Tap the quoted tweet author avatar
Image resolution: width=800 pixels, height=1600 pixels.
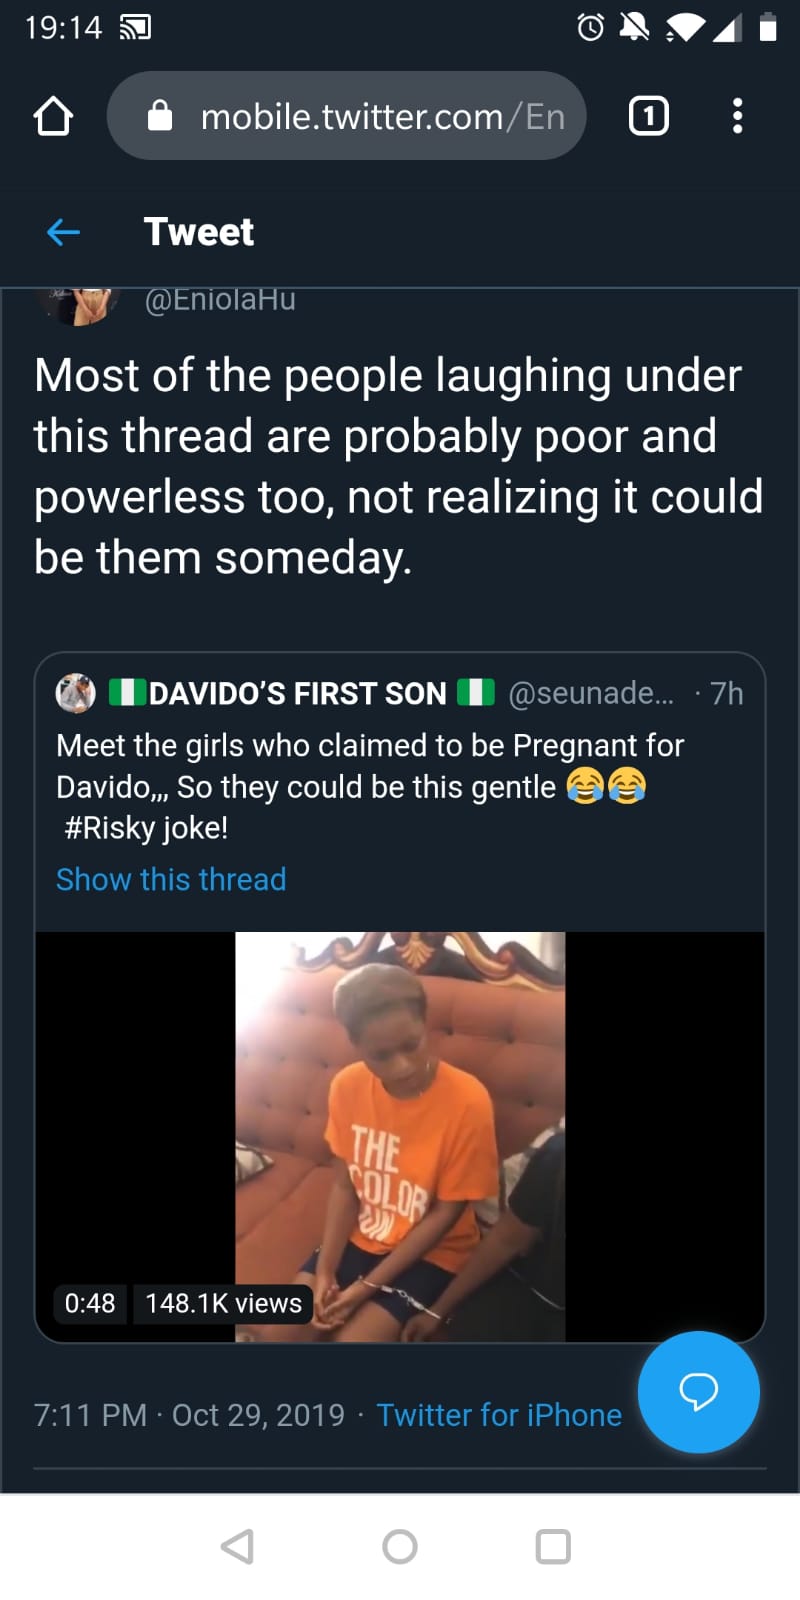pos(76,693)
